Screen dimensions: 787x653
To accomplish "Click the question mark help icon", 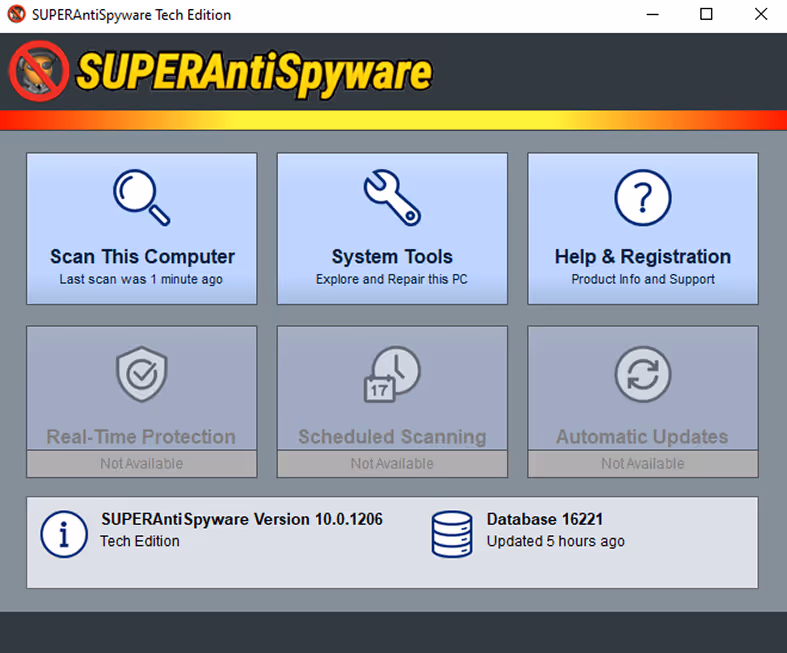I will click(x=642, y=198).
